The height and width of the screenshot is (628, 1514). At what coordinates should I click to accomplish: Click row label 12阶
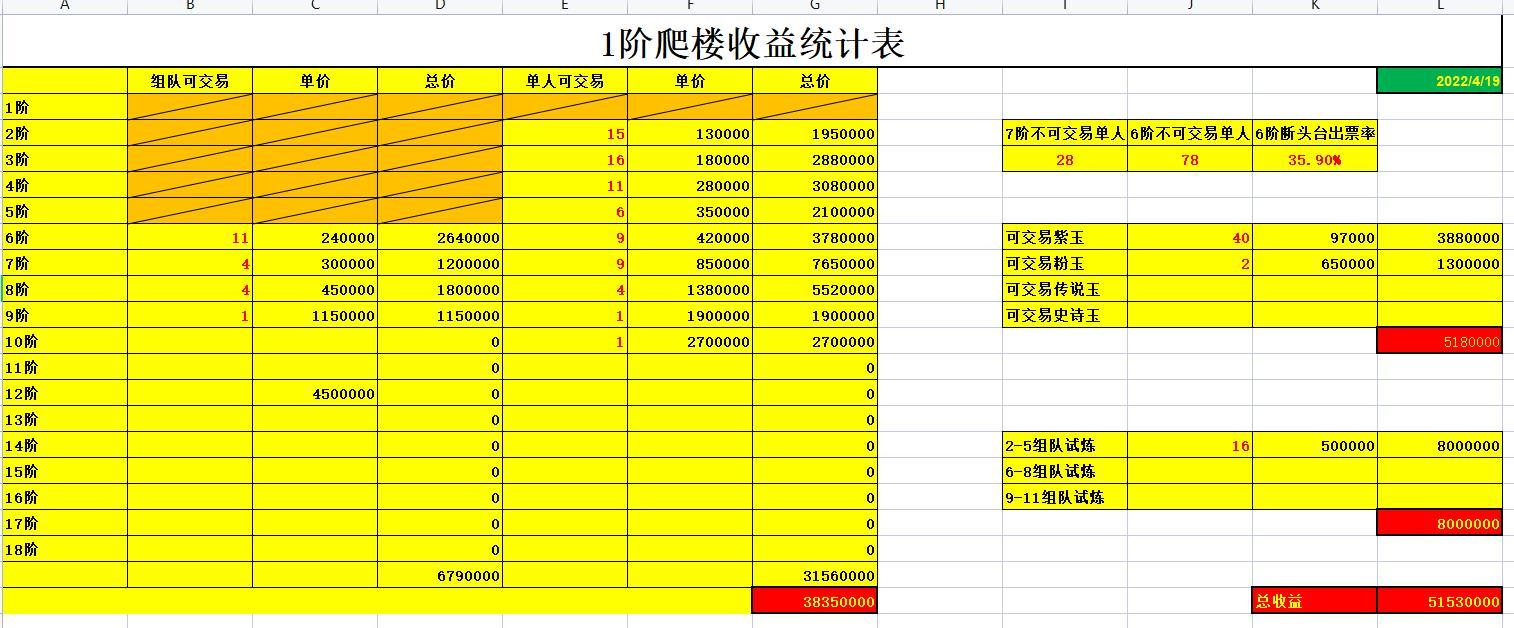pos(65,393)
